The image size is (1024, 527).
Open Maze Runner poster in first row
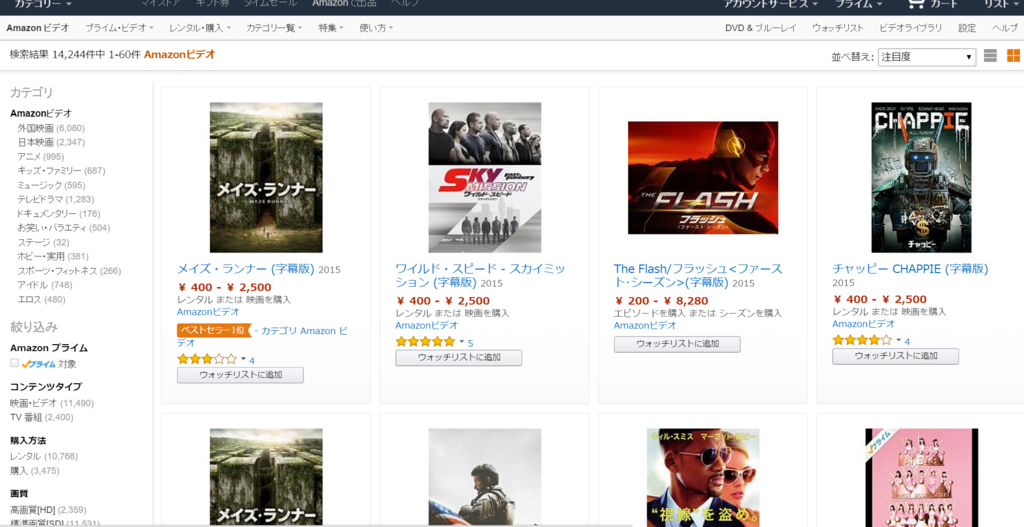click(266, 178)
